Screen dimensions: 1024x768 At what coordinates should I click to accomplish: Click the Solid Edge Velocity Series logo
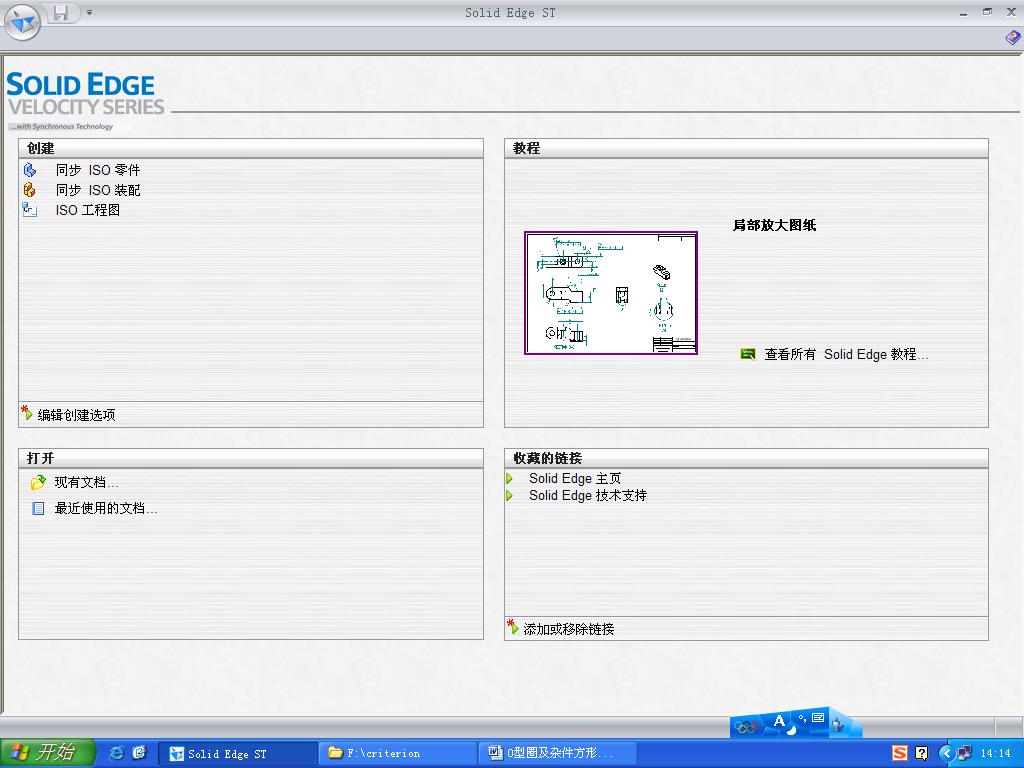click(x=85, y=101)
